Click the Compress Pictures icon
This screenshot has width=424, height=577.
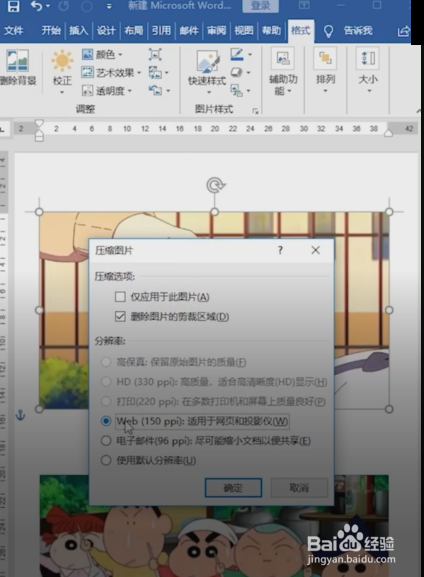(x=155, y=54)
